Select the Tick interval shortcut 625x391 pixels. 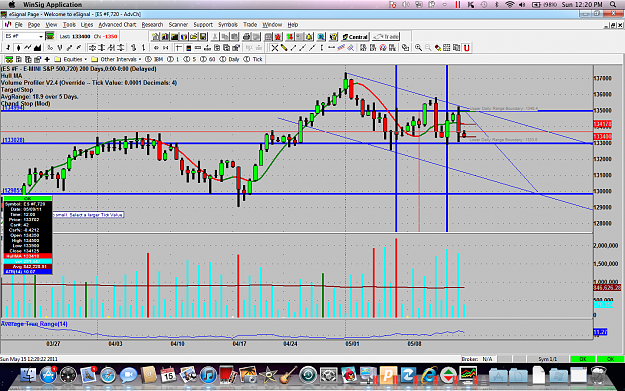click(253, 59)
